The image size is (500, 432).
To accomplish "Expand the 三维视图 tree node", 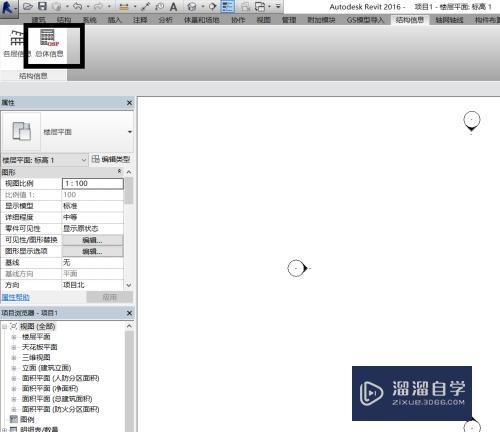I will (14, 358).
